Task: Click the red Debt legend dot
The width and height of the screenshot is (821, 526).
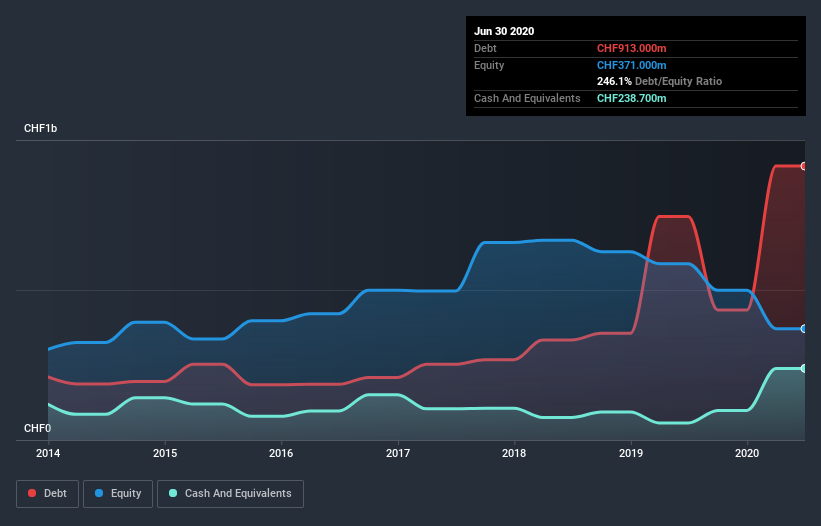Action: pos(32,493)
